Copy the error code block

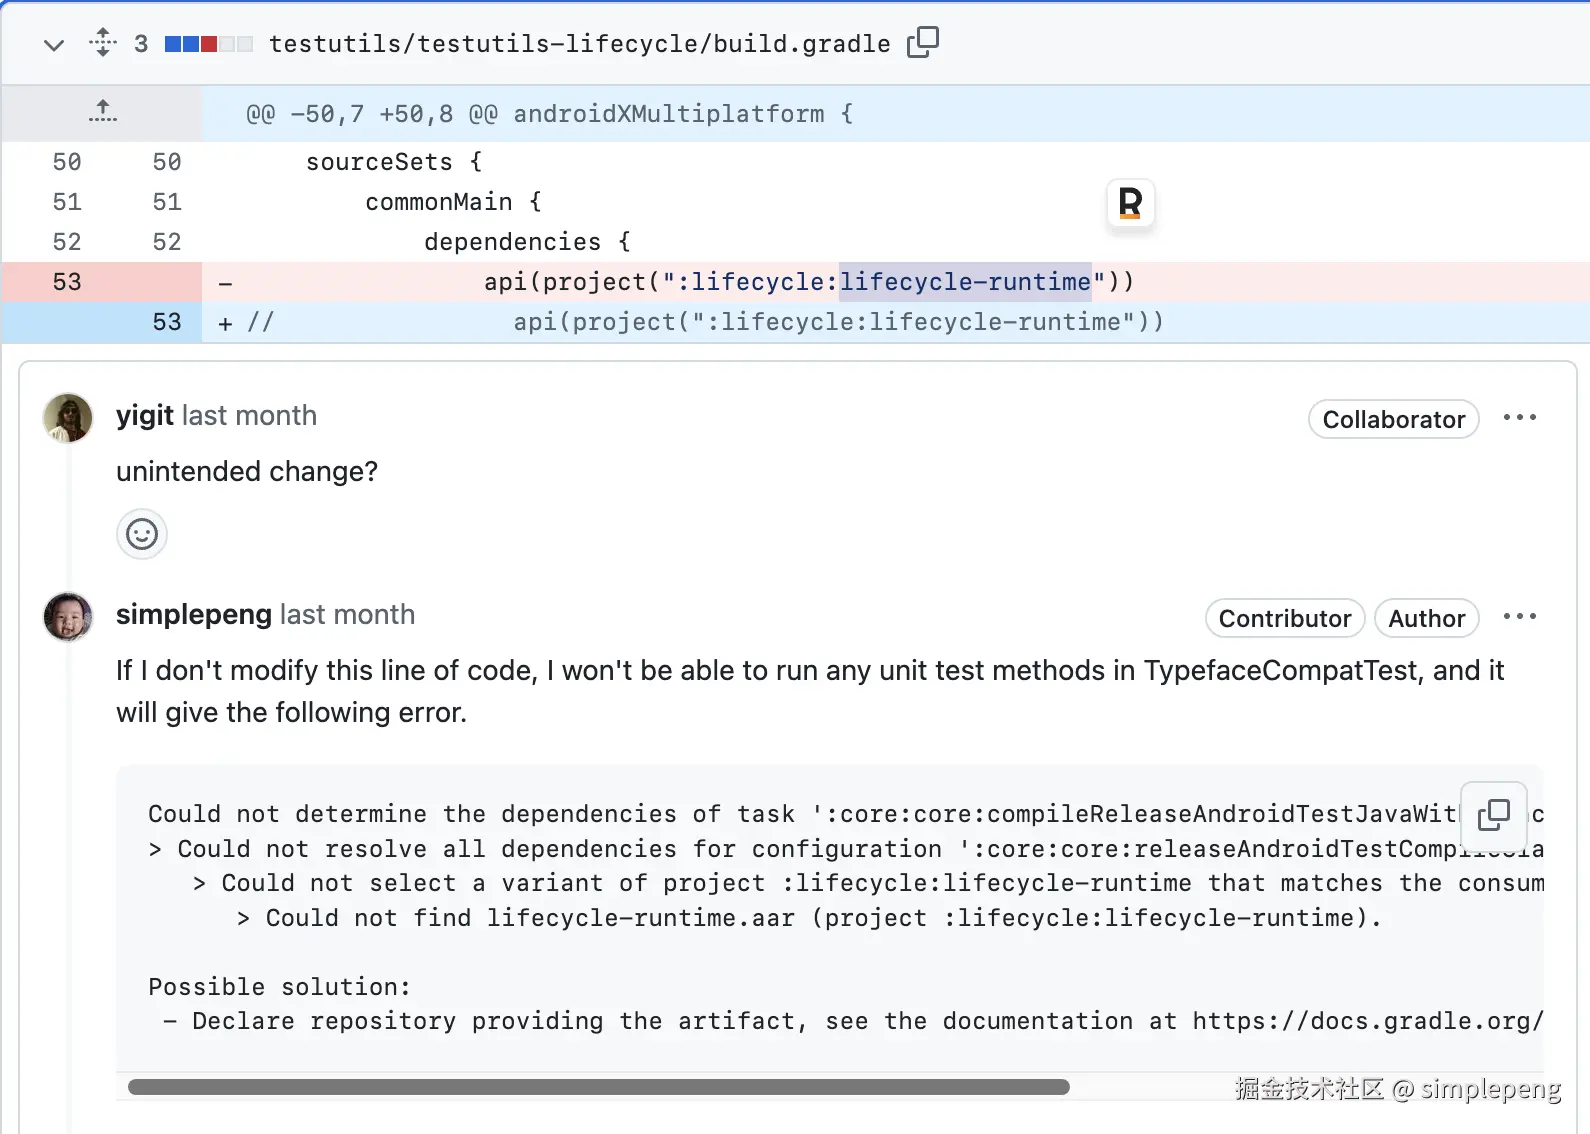click(x=1493, y=814)
